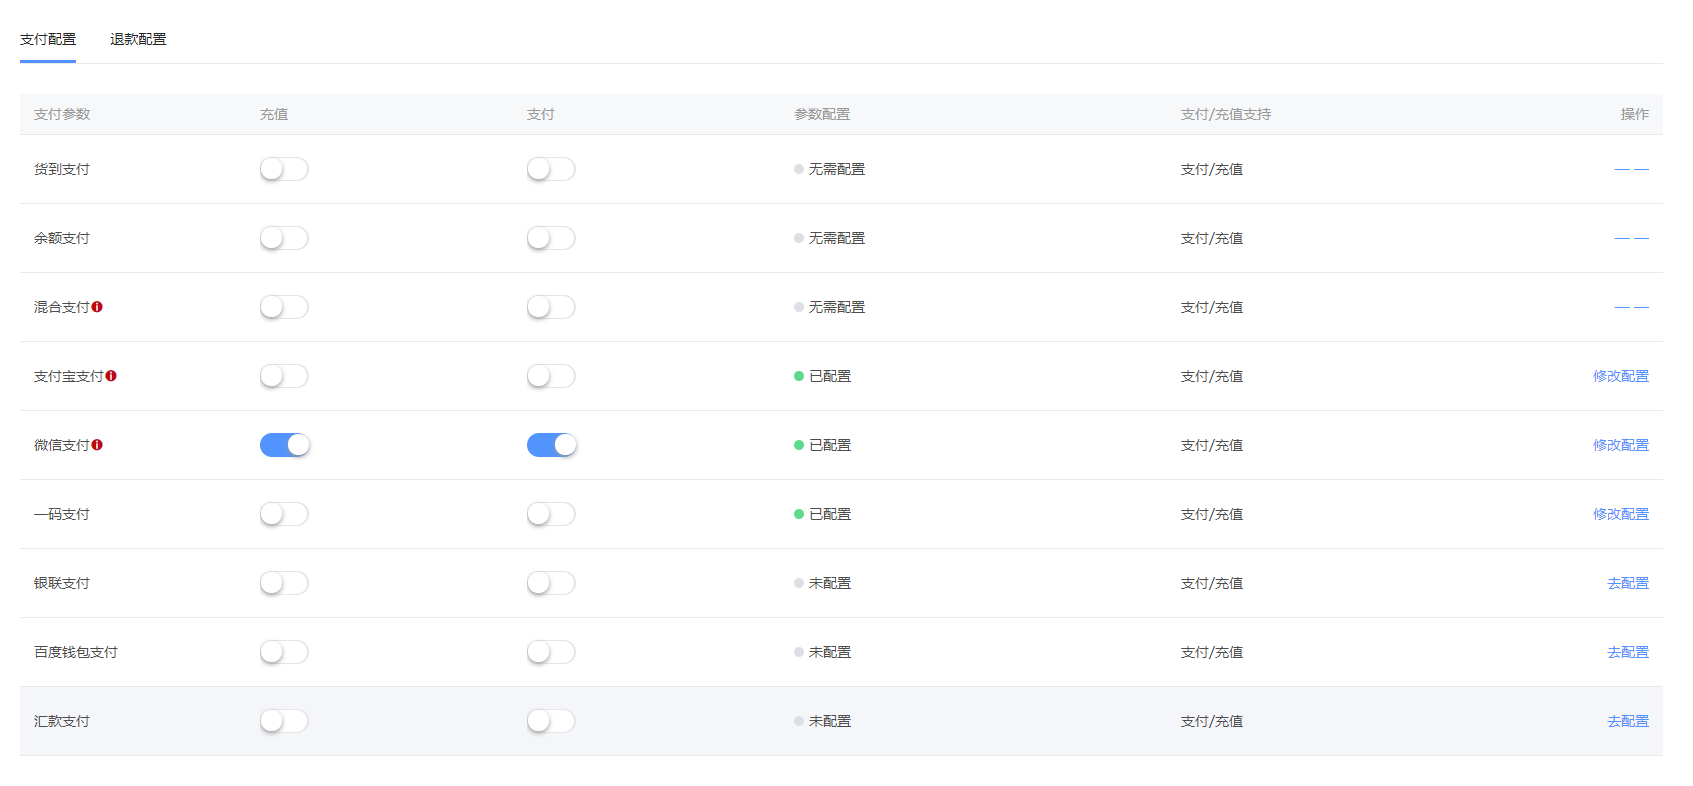Enable 充值 toggle for 余额支付
Image resolution: width=1693 pixels, height=786 pixels.
pyautogui.click(x=284, y=238)
